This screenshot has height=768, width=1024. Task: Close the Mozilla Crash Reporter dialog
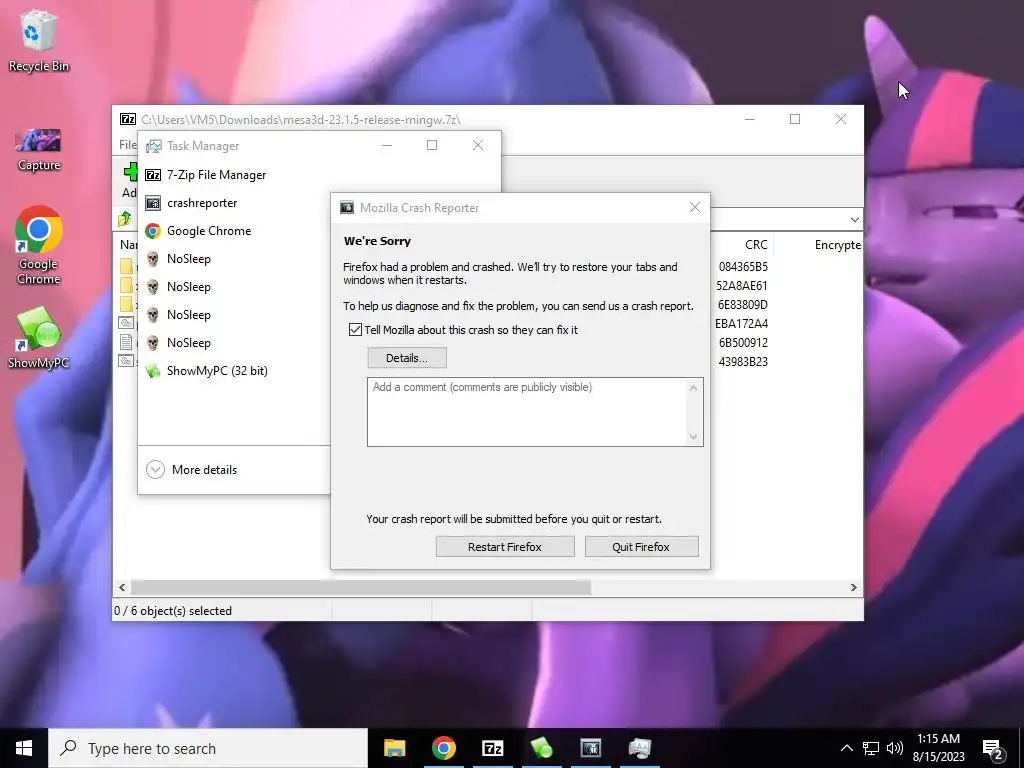(695, 207)
